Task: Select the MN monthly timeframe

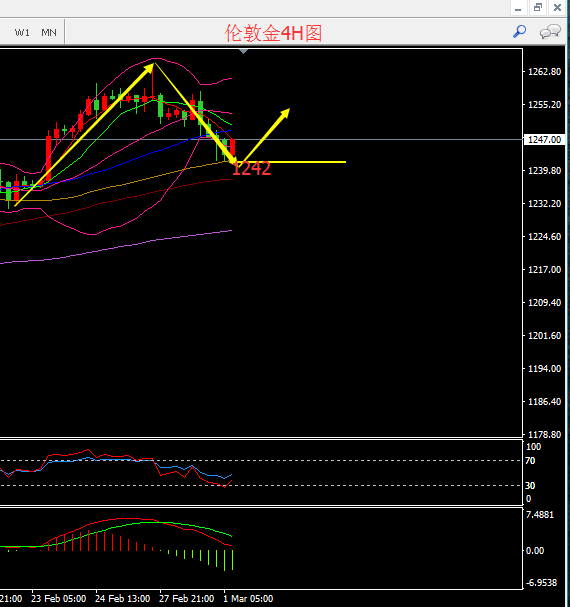Action: point(49,33)
